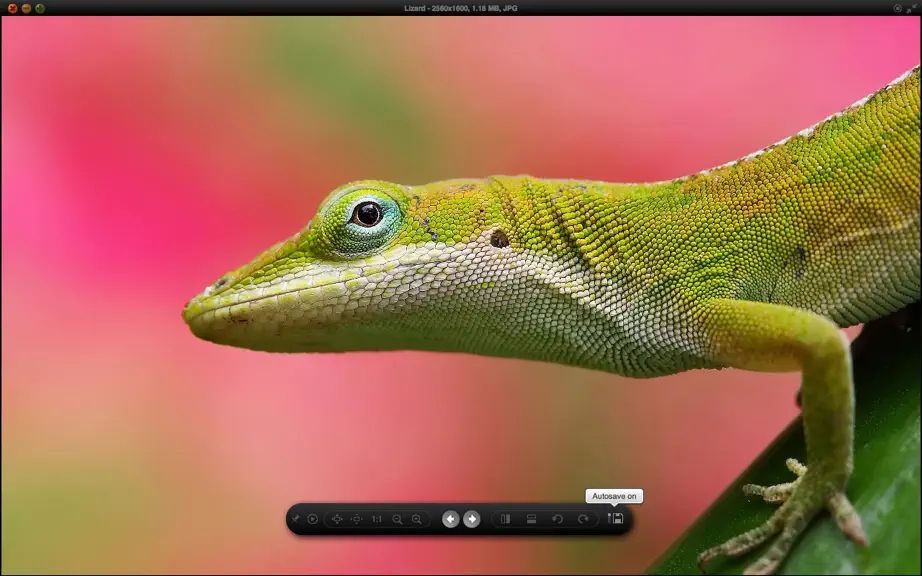Viewport: 922px width, 576px height.
Task: Fit image to window with solid-arrows icon
Action: tap(337, 519)
